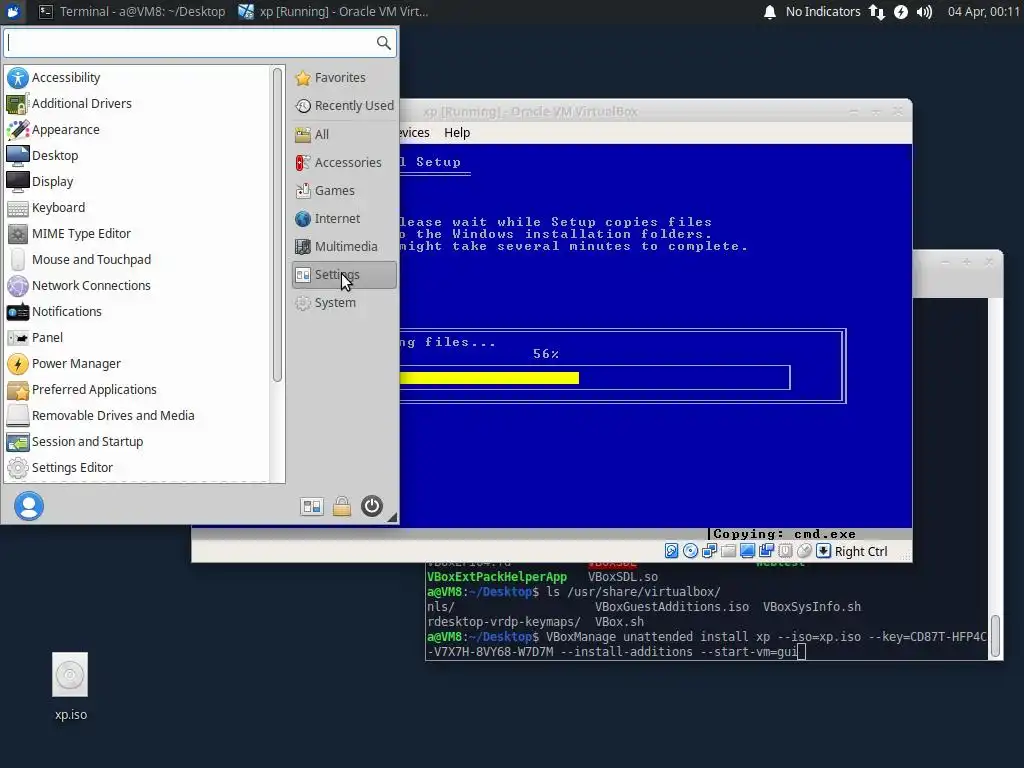Click the volume icon in panel
Image resolution: width=1024 pixels, height=768 pixels.
924,12
